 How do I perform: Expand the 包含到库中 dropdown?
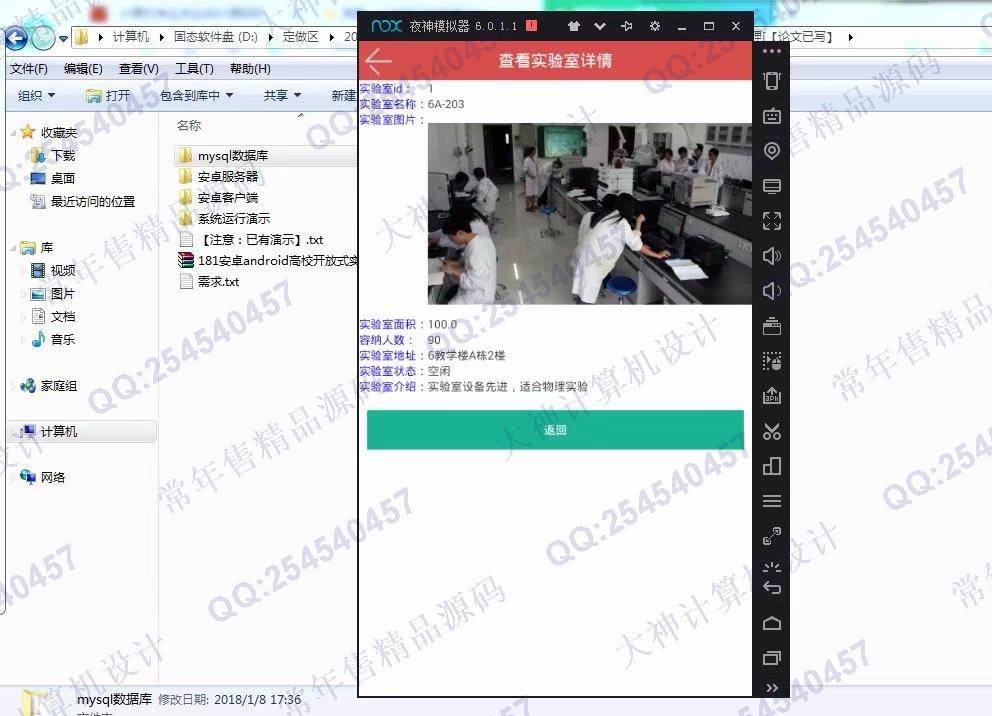pyautogui.click(x=196, y=96)
